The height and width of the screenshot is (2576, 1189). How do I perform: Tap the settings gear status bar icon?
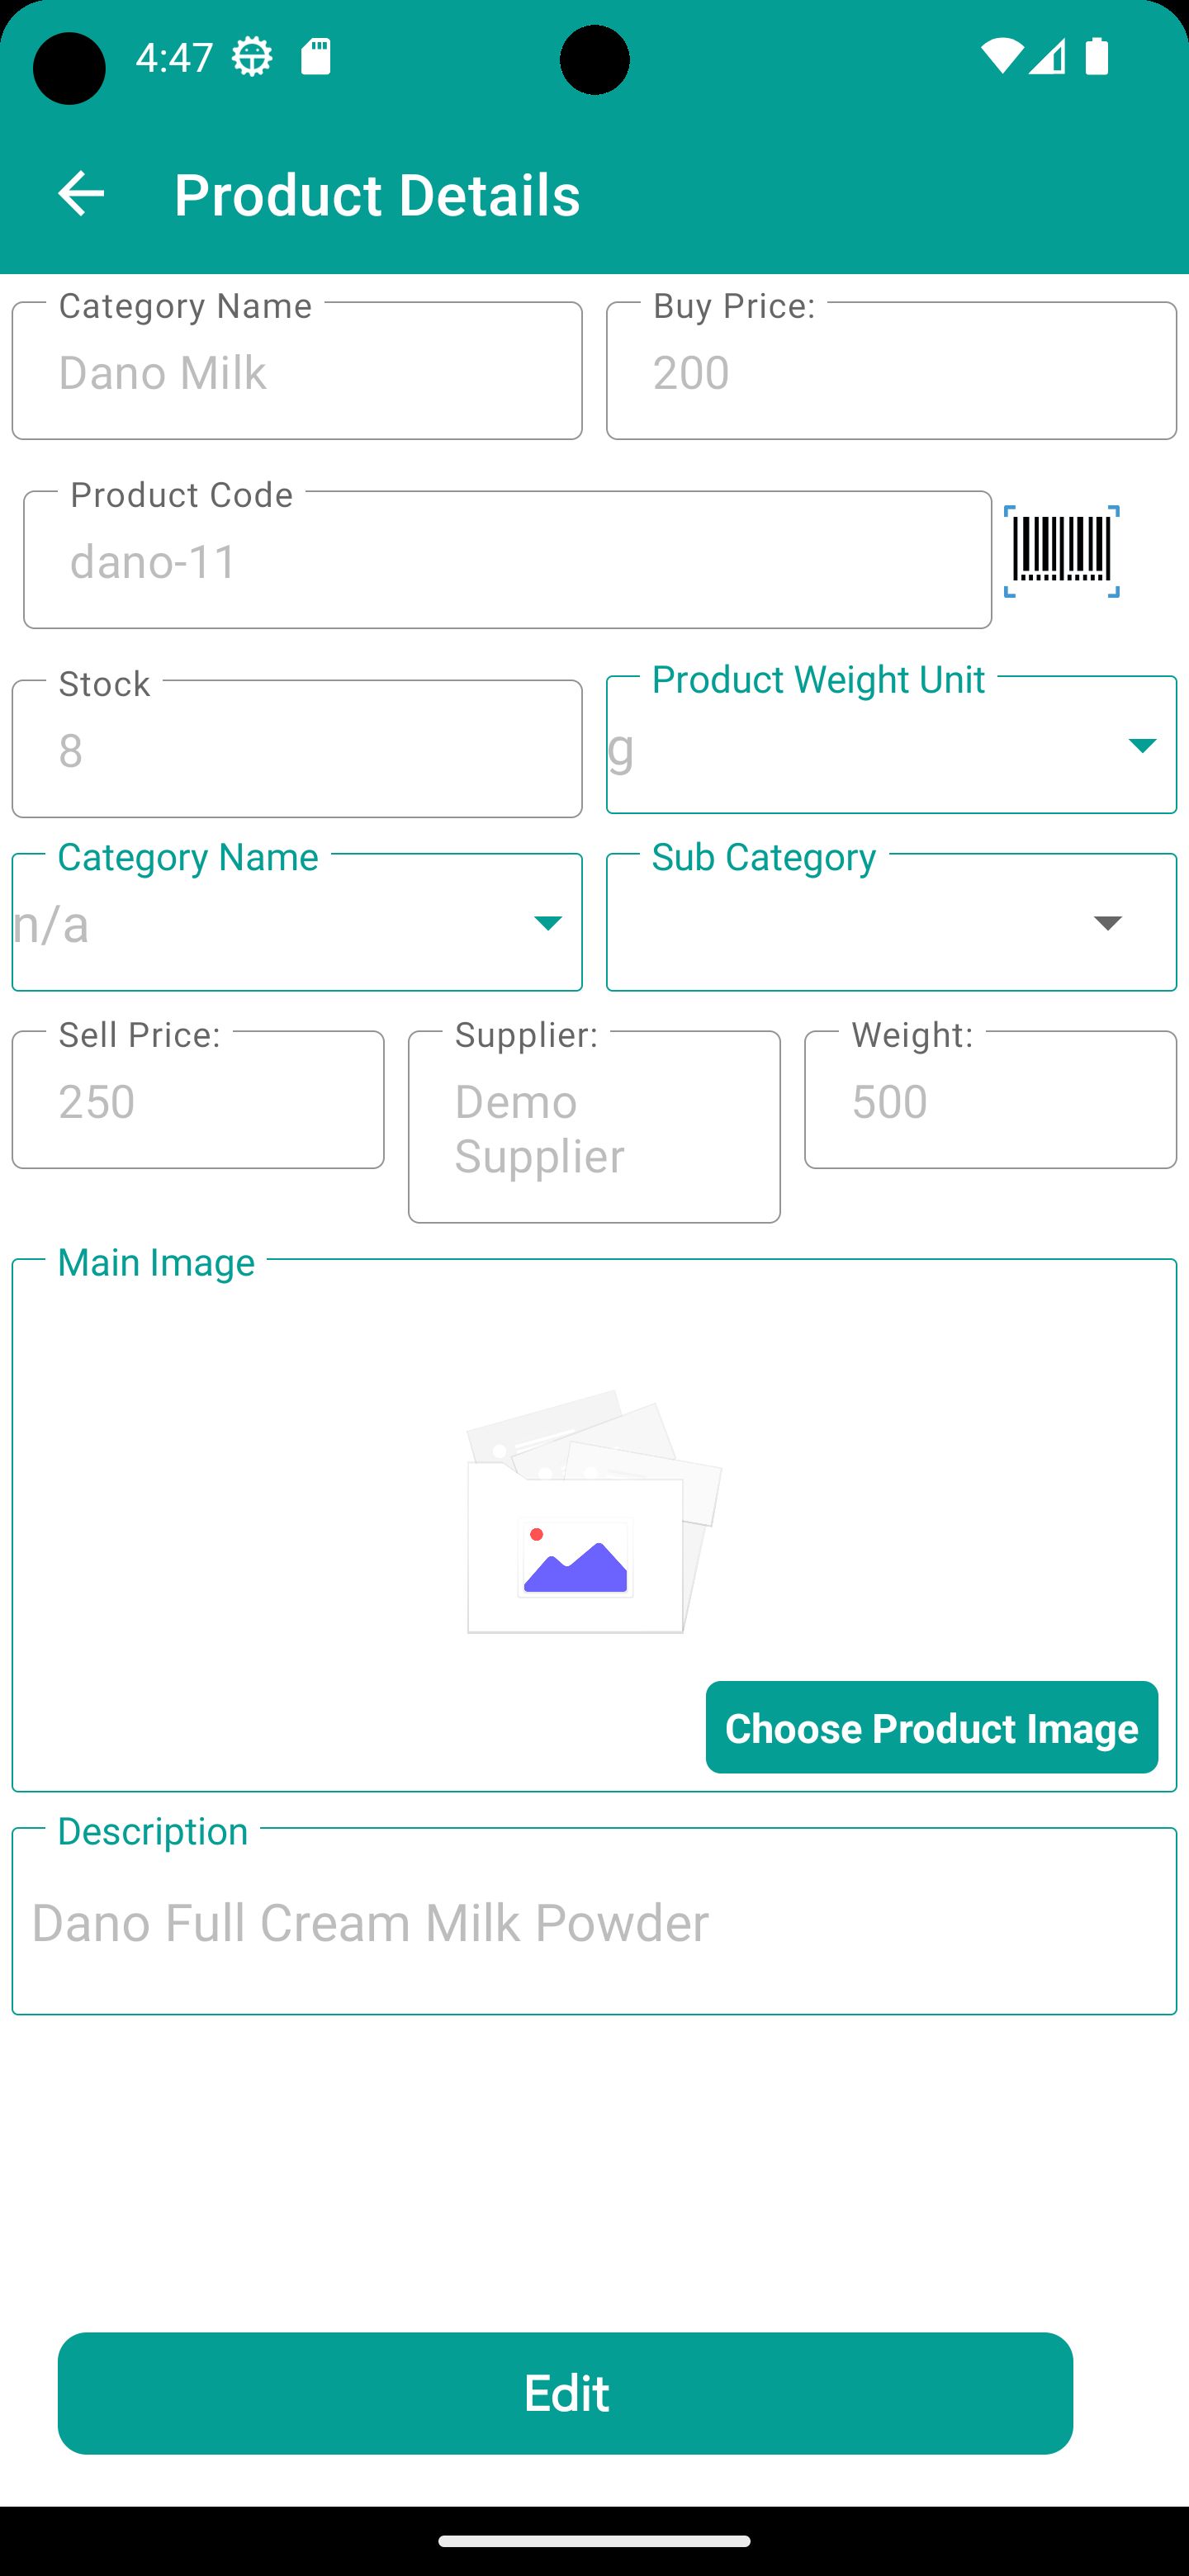click(x=252, y=57)
